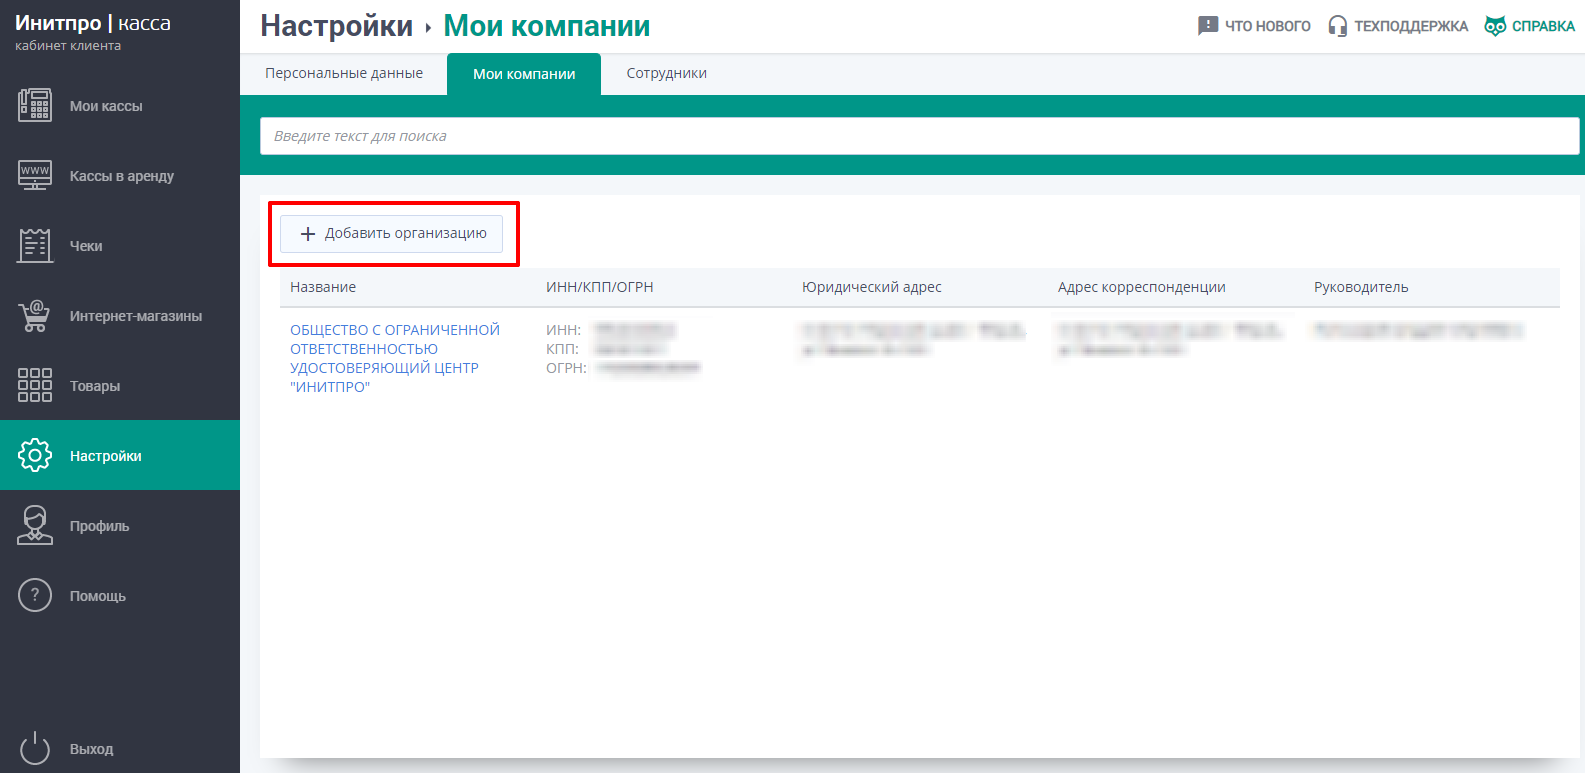
Task: Open the Справка owl icon
Action: click(x=1495, y=26)
